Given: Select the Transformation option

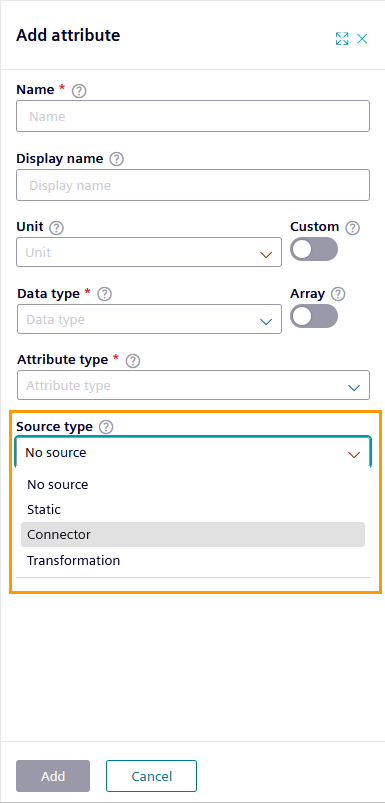Looking at the screenshot, I should [193, 560].
